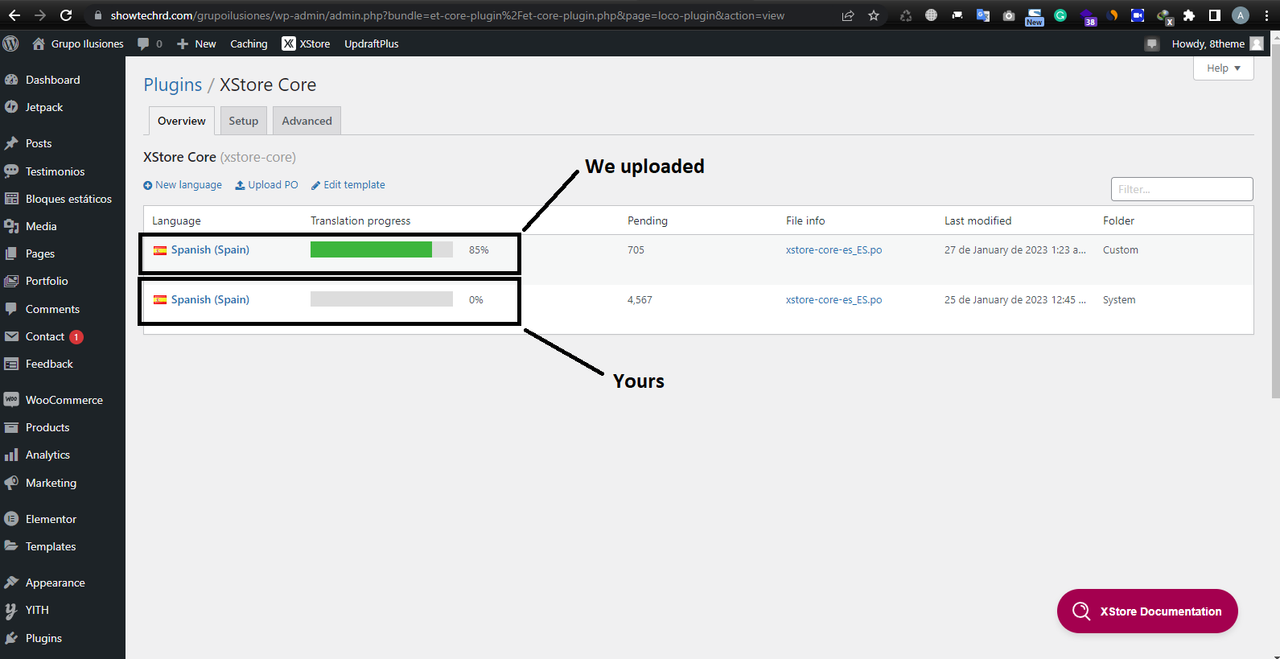Open the Google Translate extension icon
This screenshot has height=659, width=1280.
point(983,15)
